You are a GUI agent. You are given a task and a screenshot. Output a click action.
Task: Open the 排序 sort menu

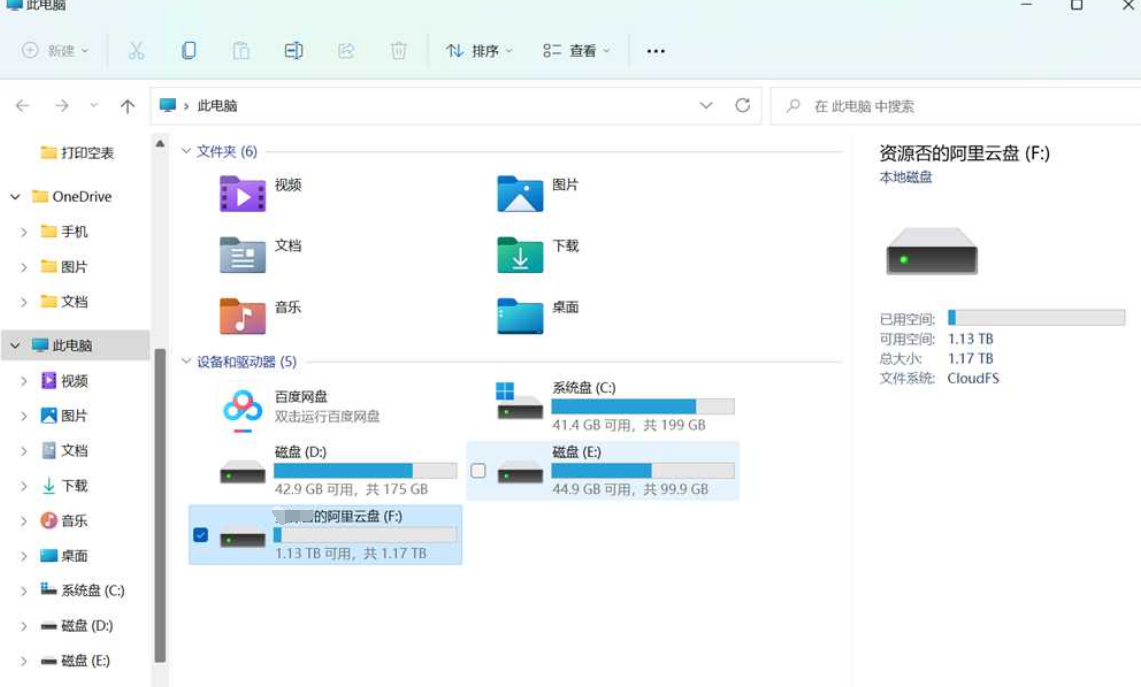pyautogui.click(x=480, y=51)
